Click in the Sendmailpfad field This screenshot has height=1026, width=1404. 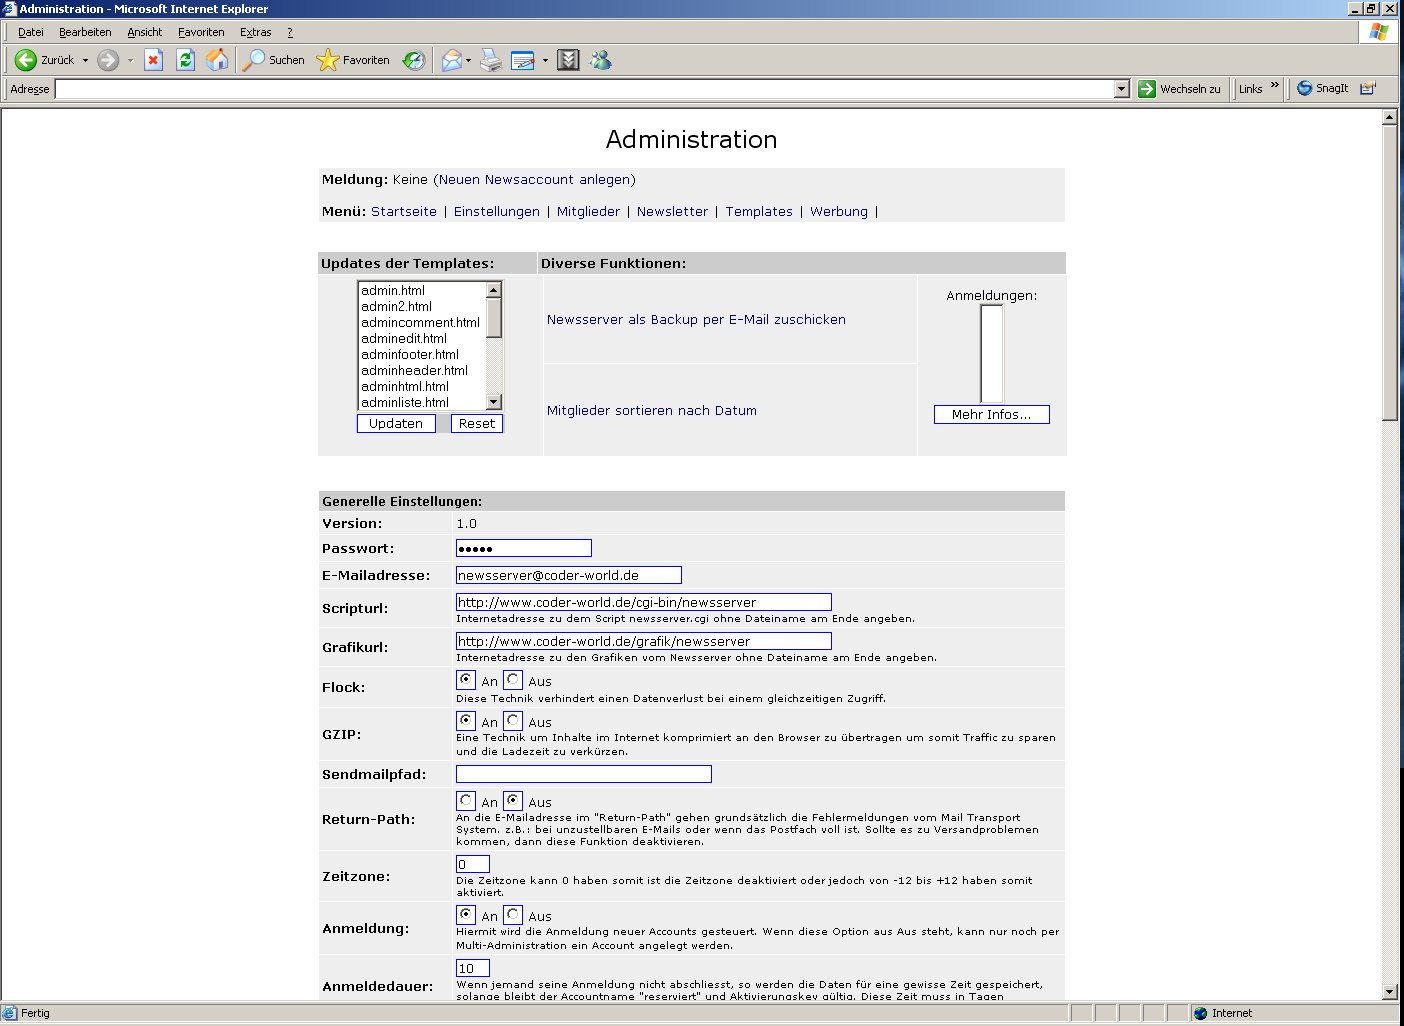tap(584, 774)
